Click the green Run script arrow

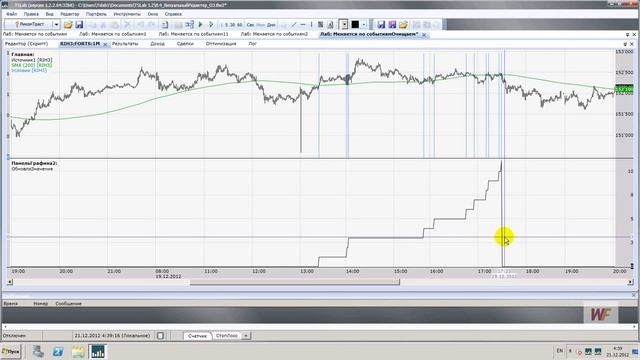[x=200, y=24]
